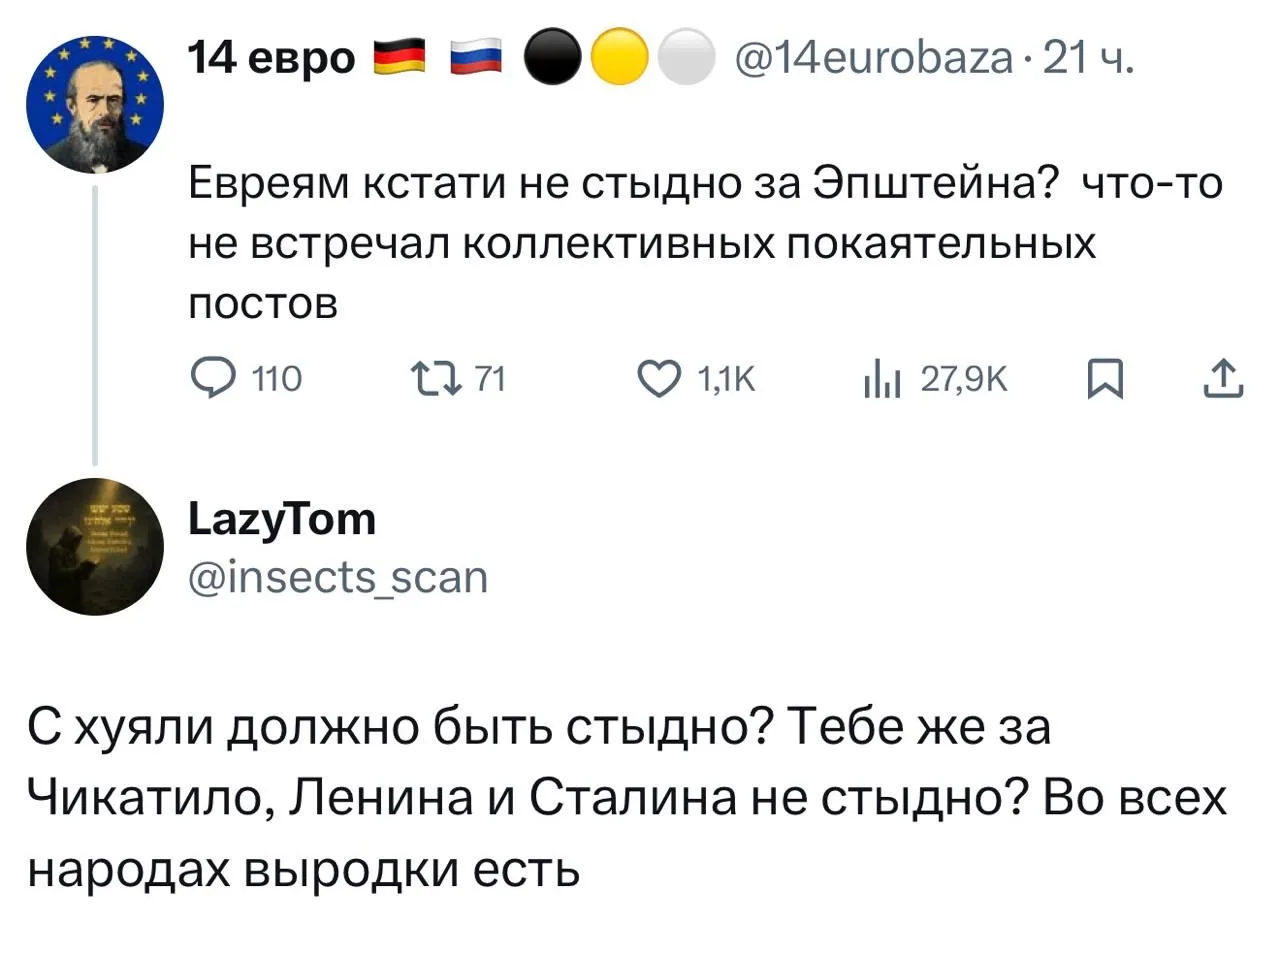Bookmark the 14 евро tweet
This screenshot has width=1280, height=954.
[x=1105, y=380]
